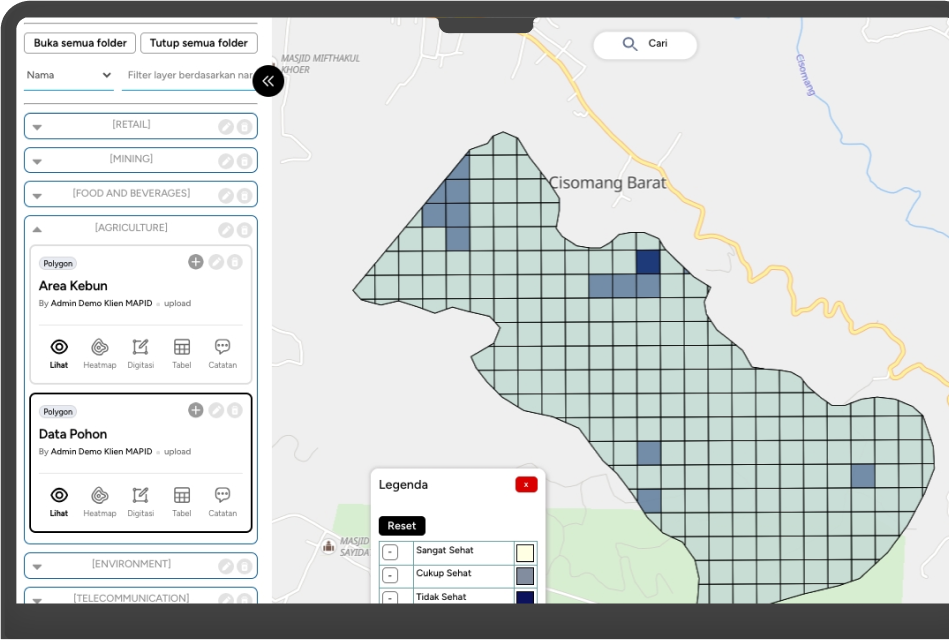Open Catatan notes for Data Pohon

[222, 501]
